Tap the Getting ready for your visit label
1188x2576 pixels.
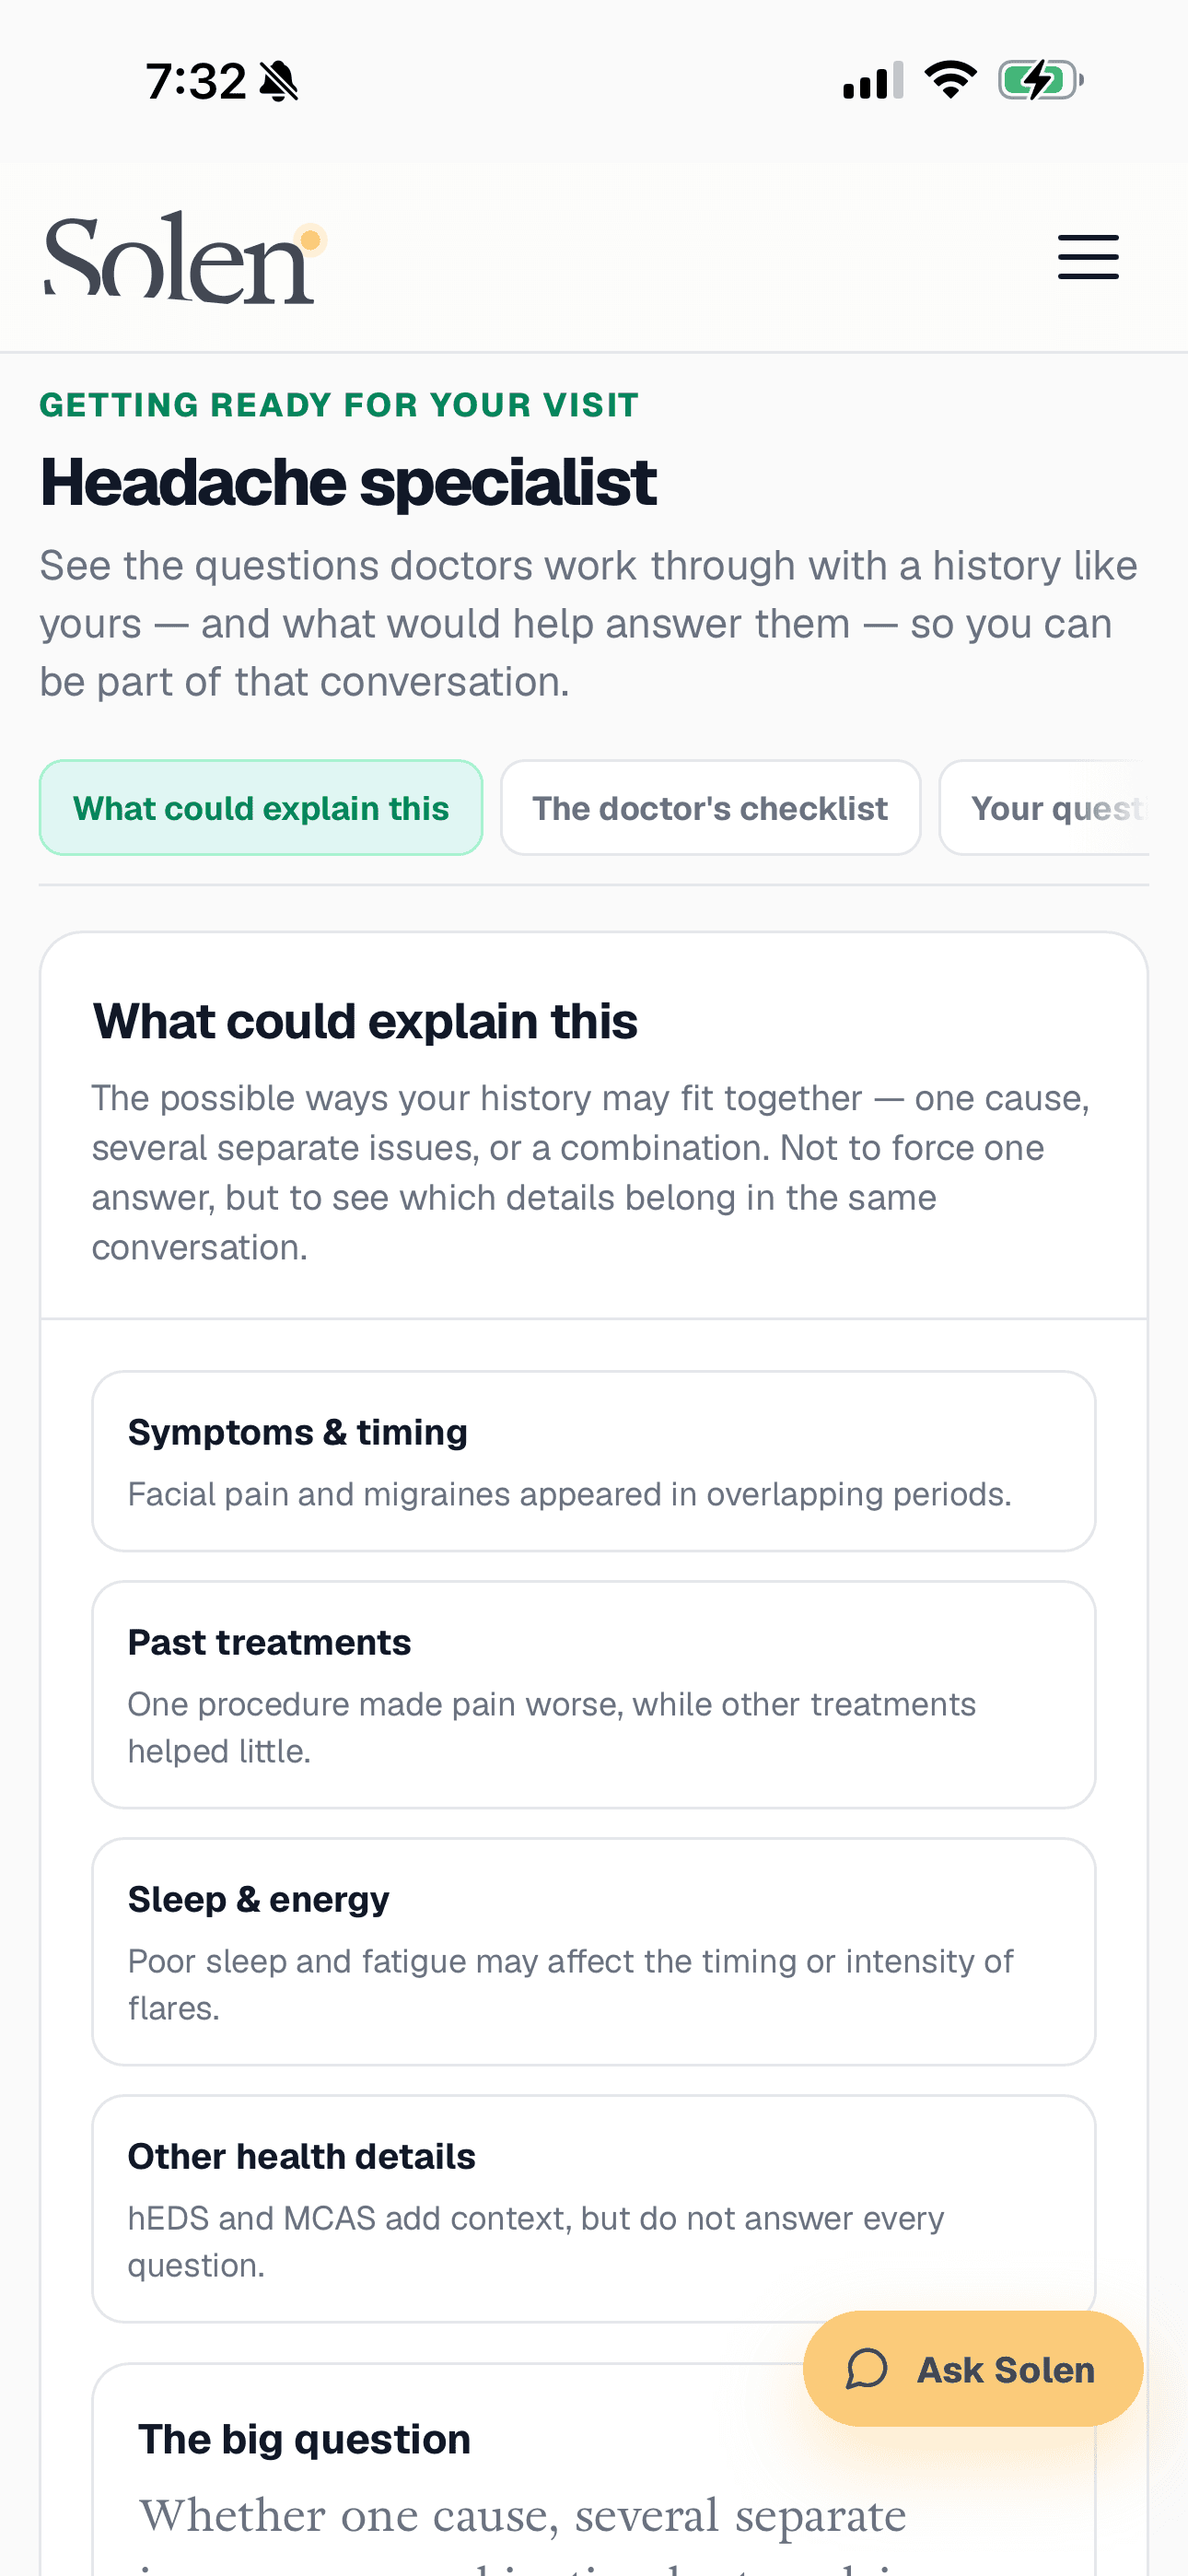point(339,405)
